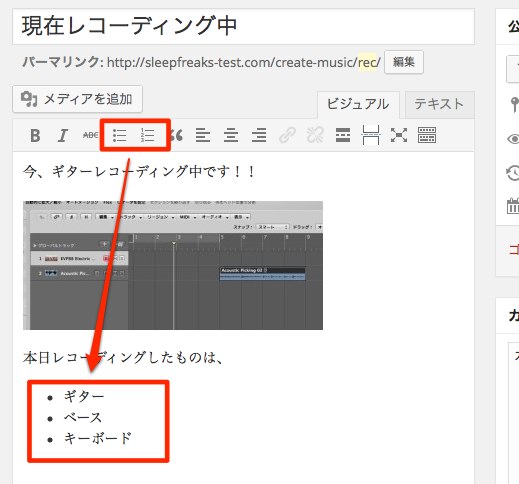This screenshot has height=484, width=519.
Task: Toggle italic formatting in editor toolbar
Action: point(63,135)
